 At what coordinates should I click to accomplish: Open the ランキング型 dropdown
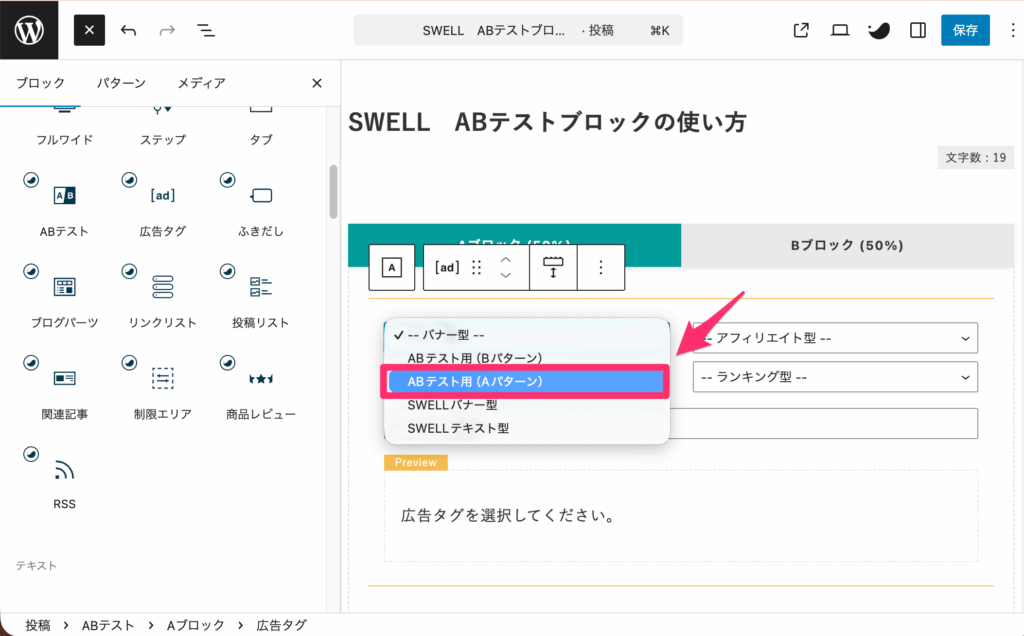(834, 377)
